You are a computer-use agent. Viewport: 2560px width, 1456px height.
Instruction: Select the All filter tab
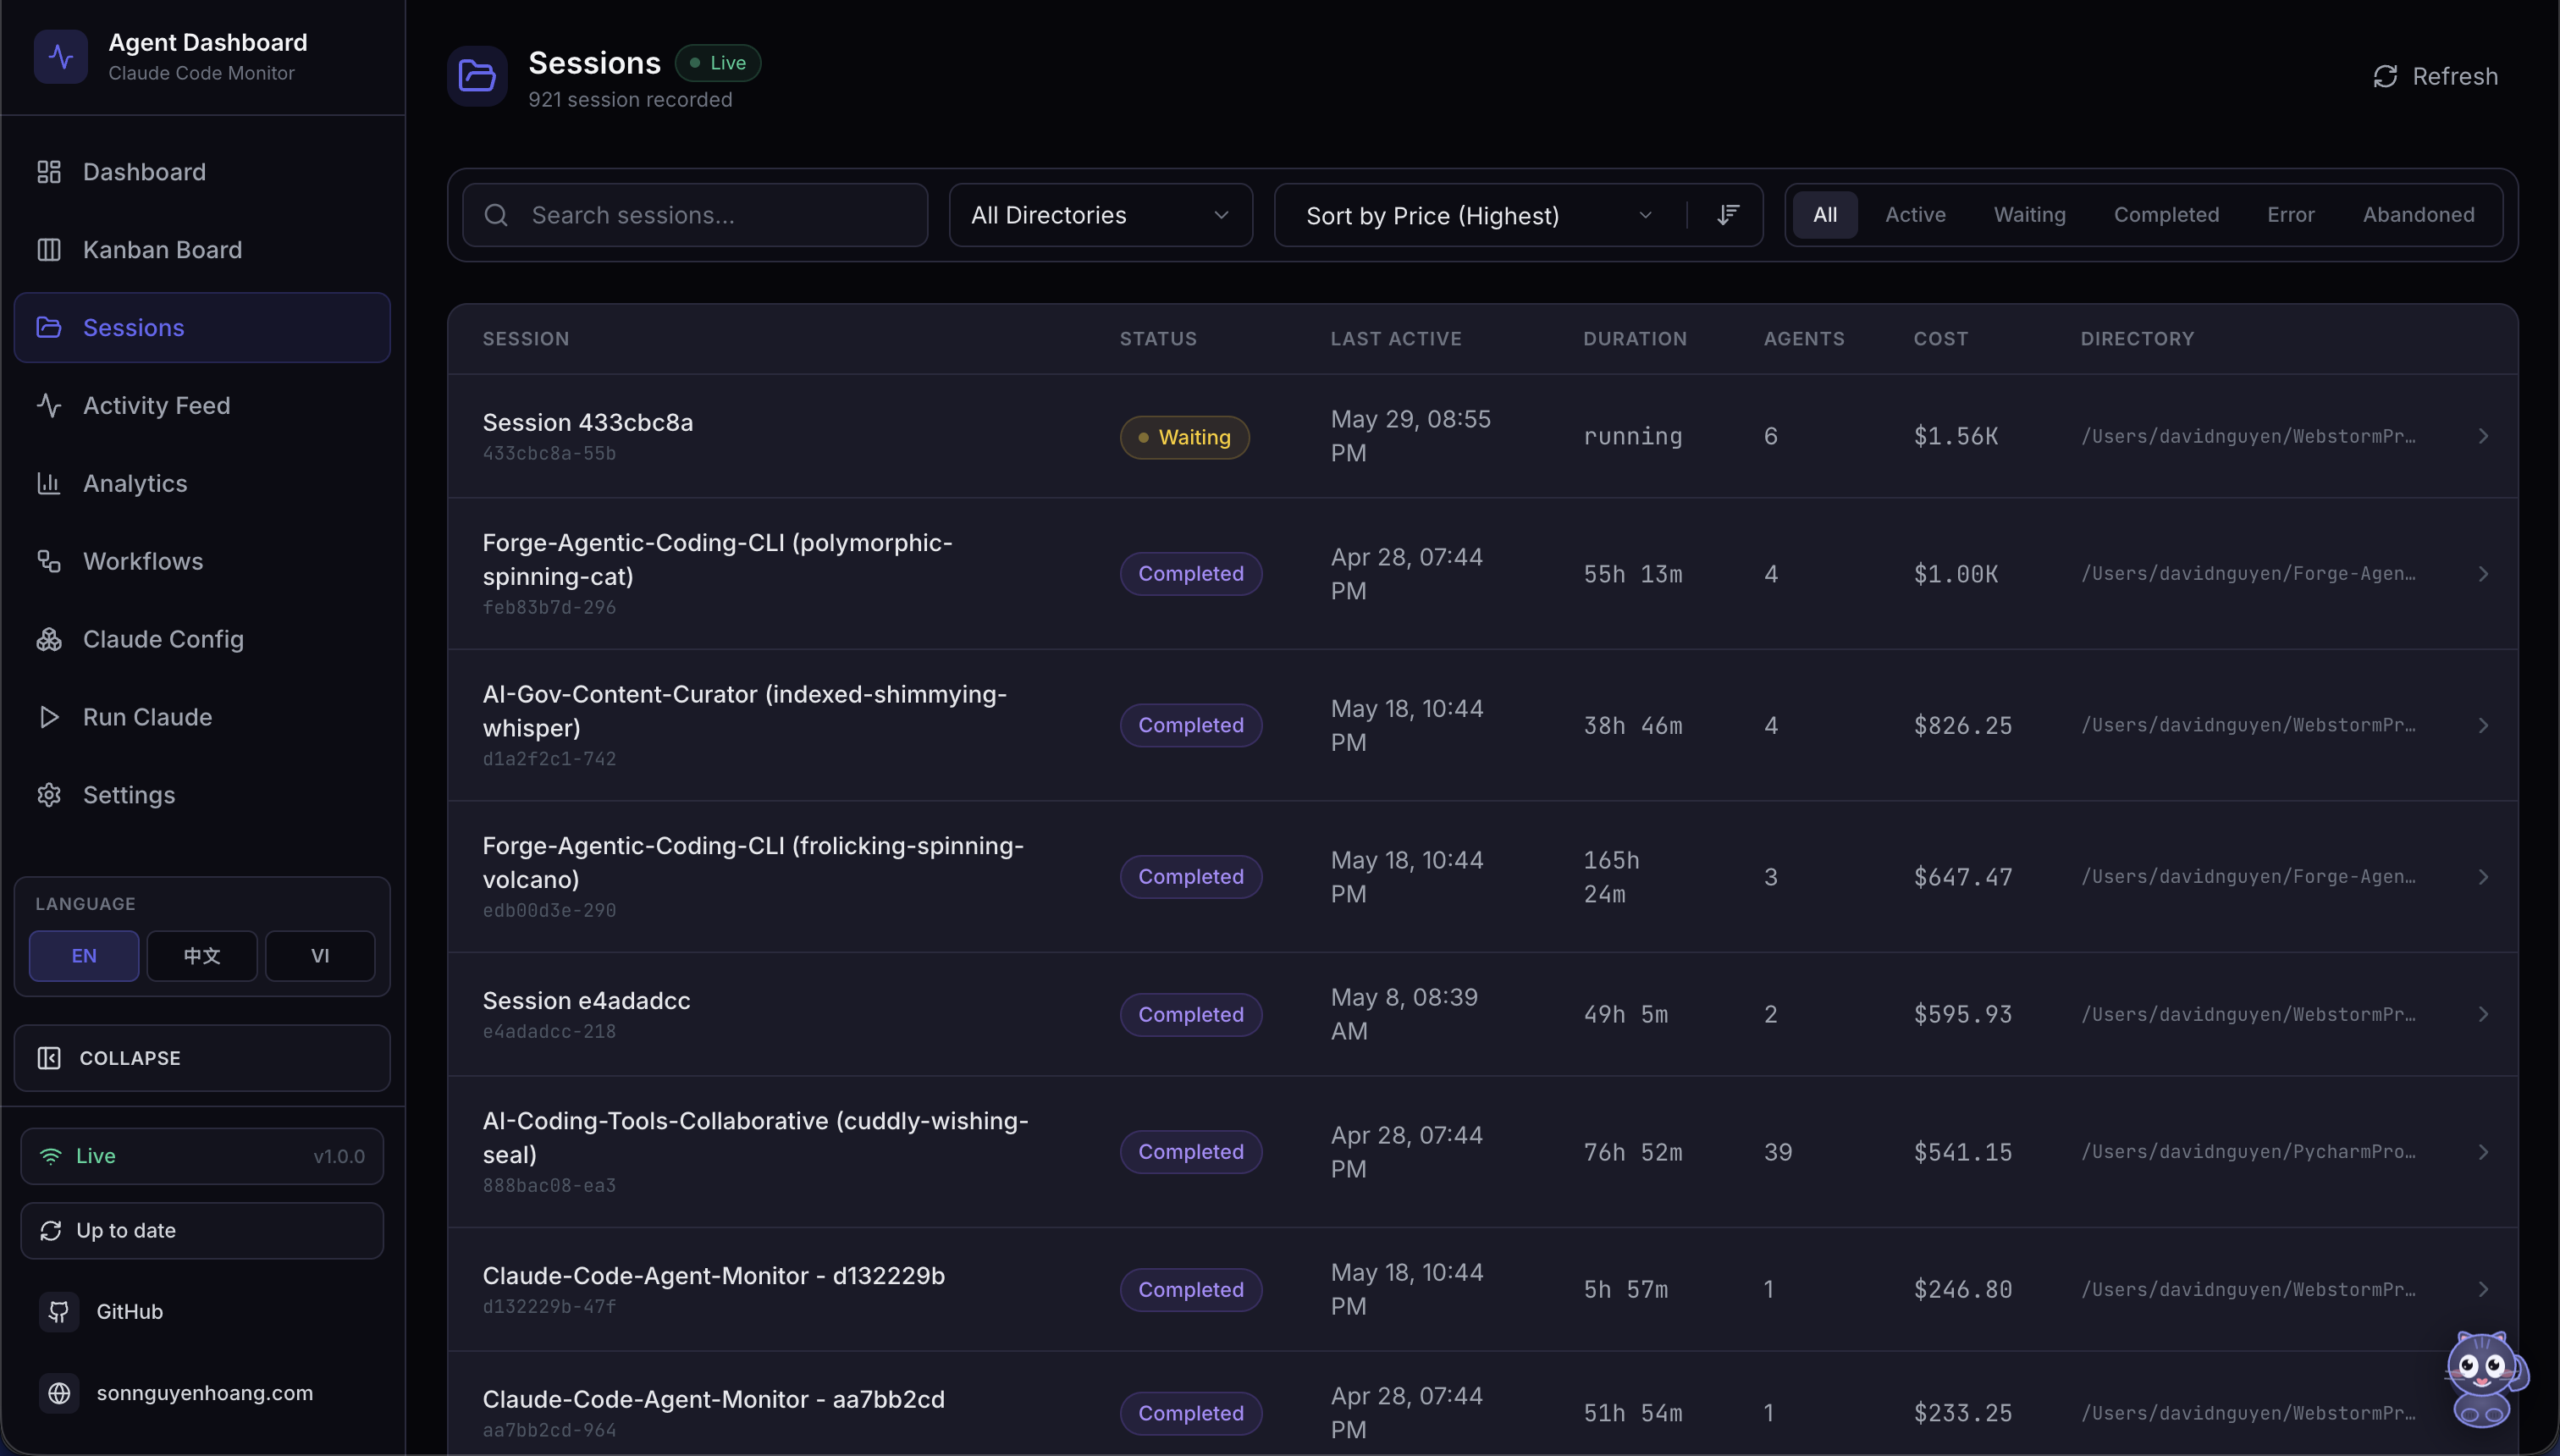click(x=1824, y=215)
